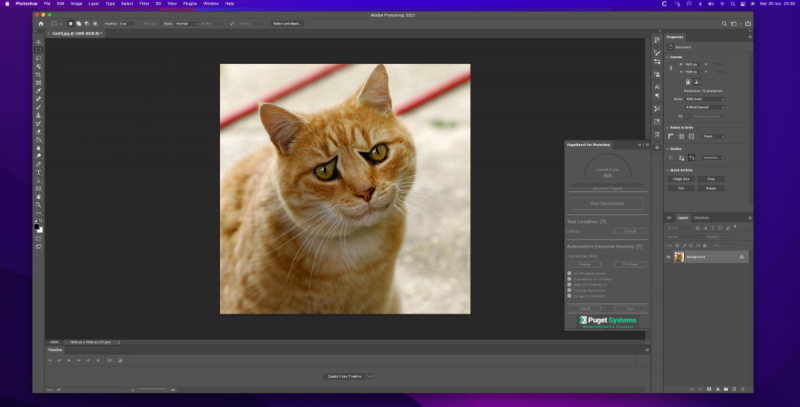Open dropdown arrow beside Create Video Timeline
The height and width of the screenshot is (407, 800).
click(x=370, y=376)
